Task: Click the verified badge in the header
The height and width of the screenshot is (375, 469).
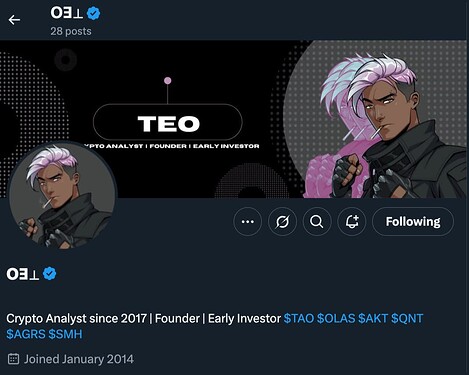Action: point(93,13)
